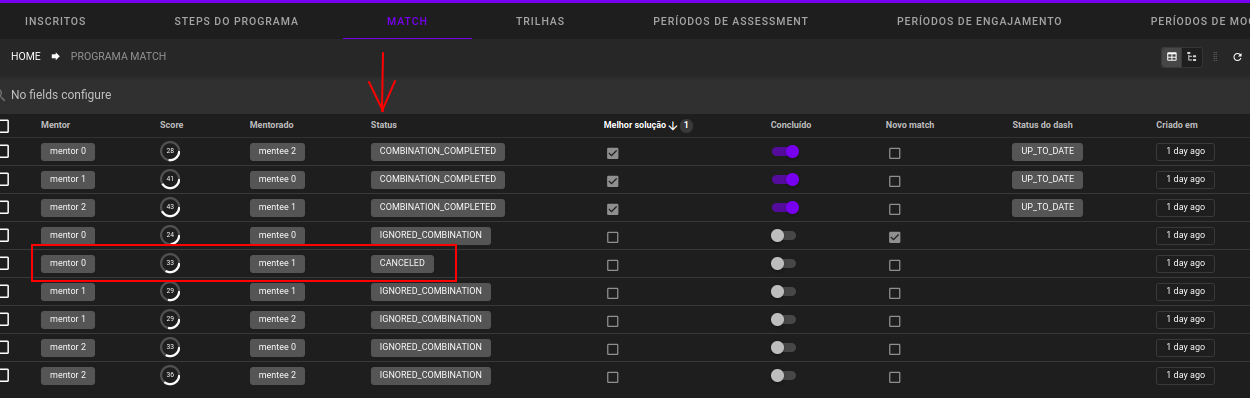Viewport: 1250px width, 398px height.
Task: Open PERÍODOS DE ENGAJAMENTO tab
Action: pyautogui.click(x=979, y=21)
